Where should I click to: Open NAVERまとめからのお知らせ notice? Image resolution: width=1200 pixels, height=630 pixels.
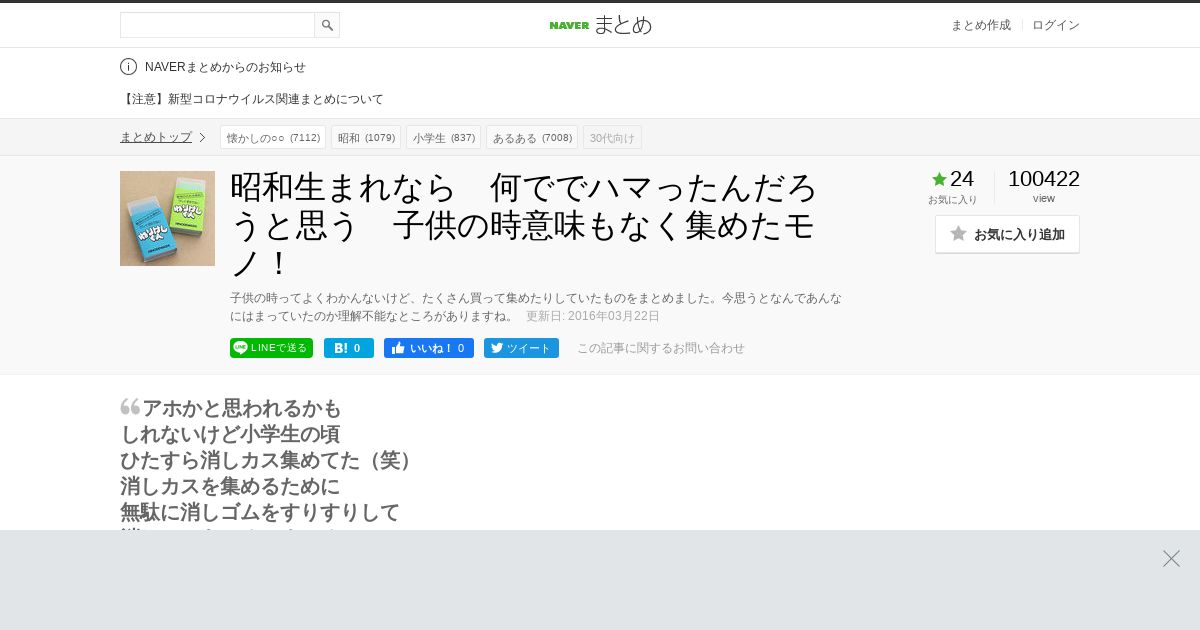[225, 67]
